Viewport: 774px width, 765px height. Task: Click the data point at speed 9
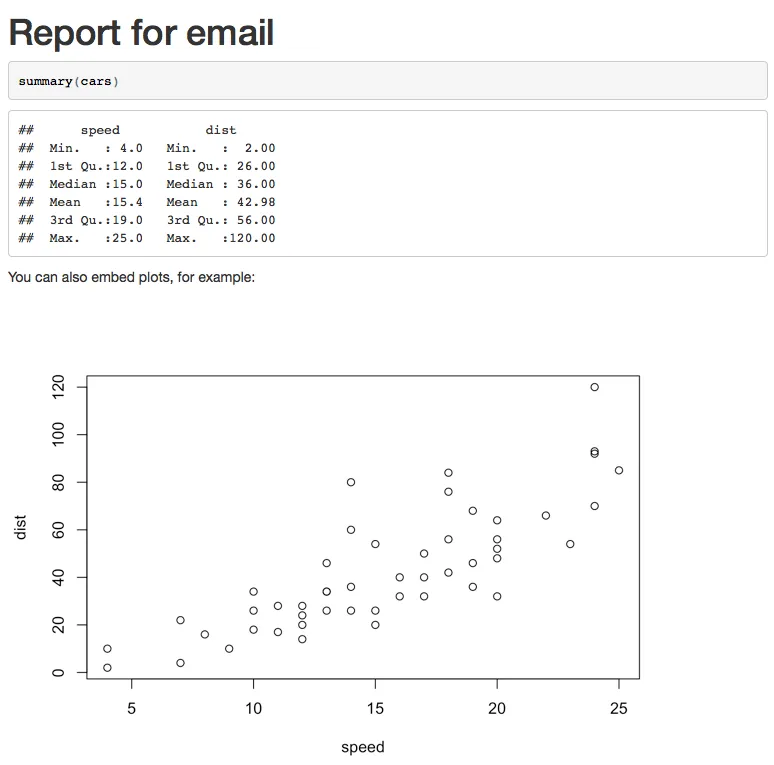click(x=229, y=649)
